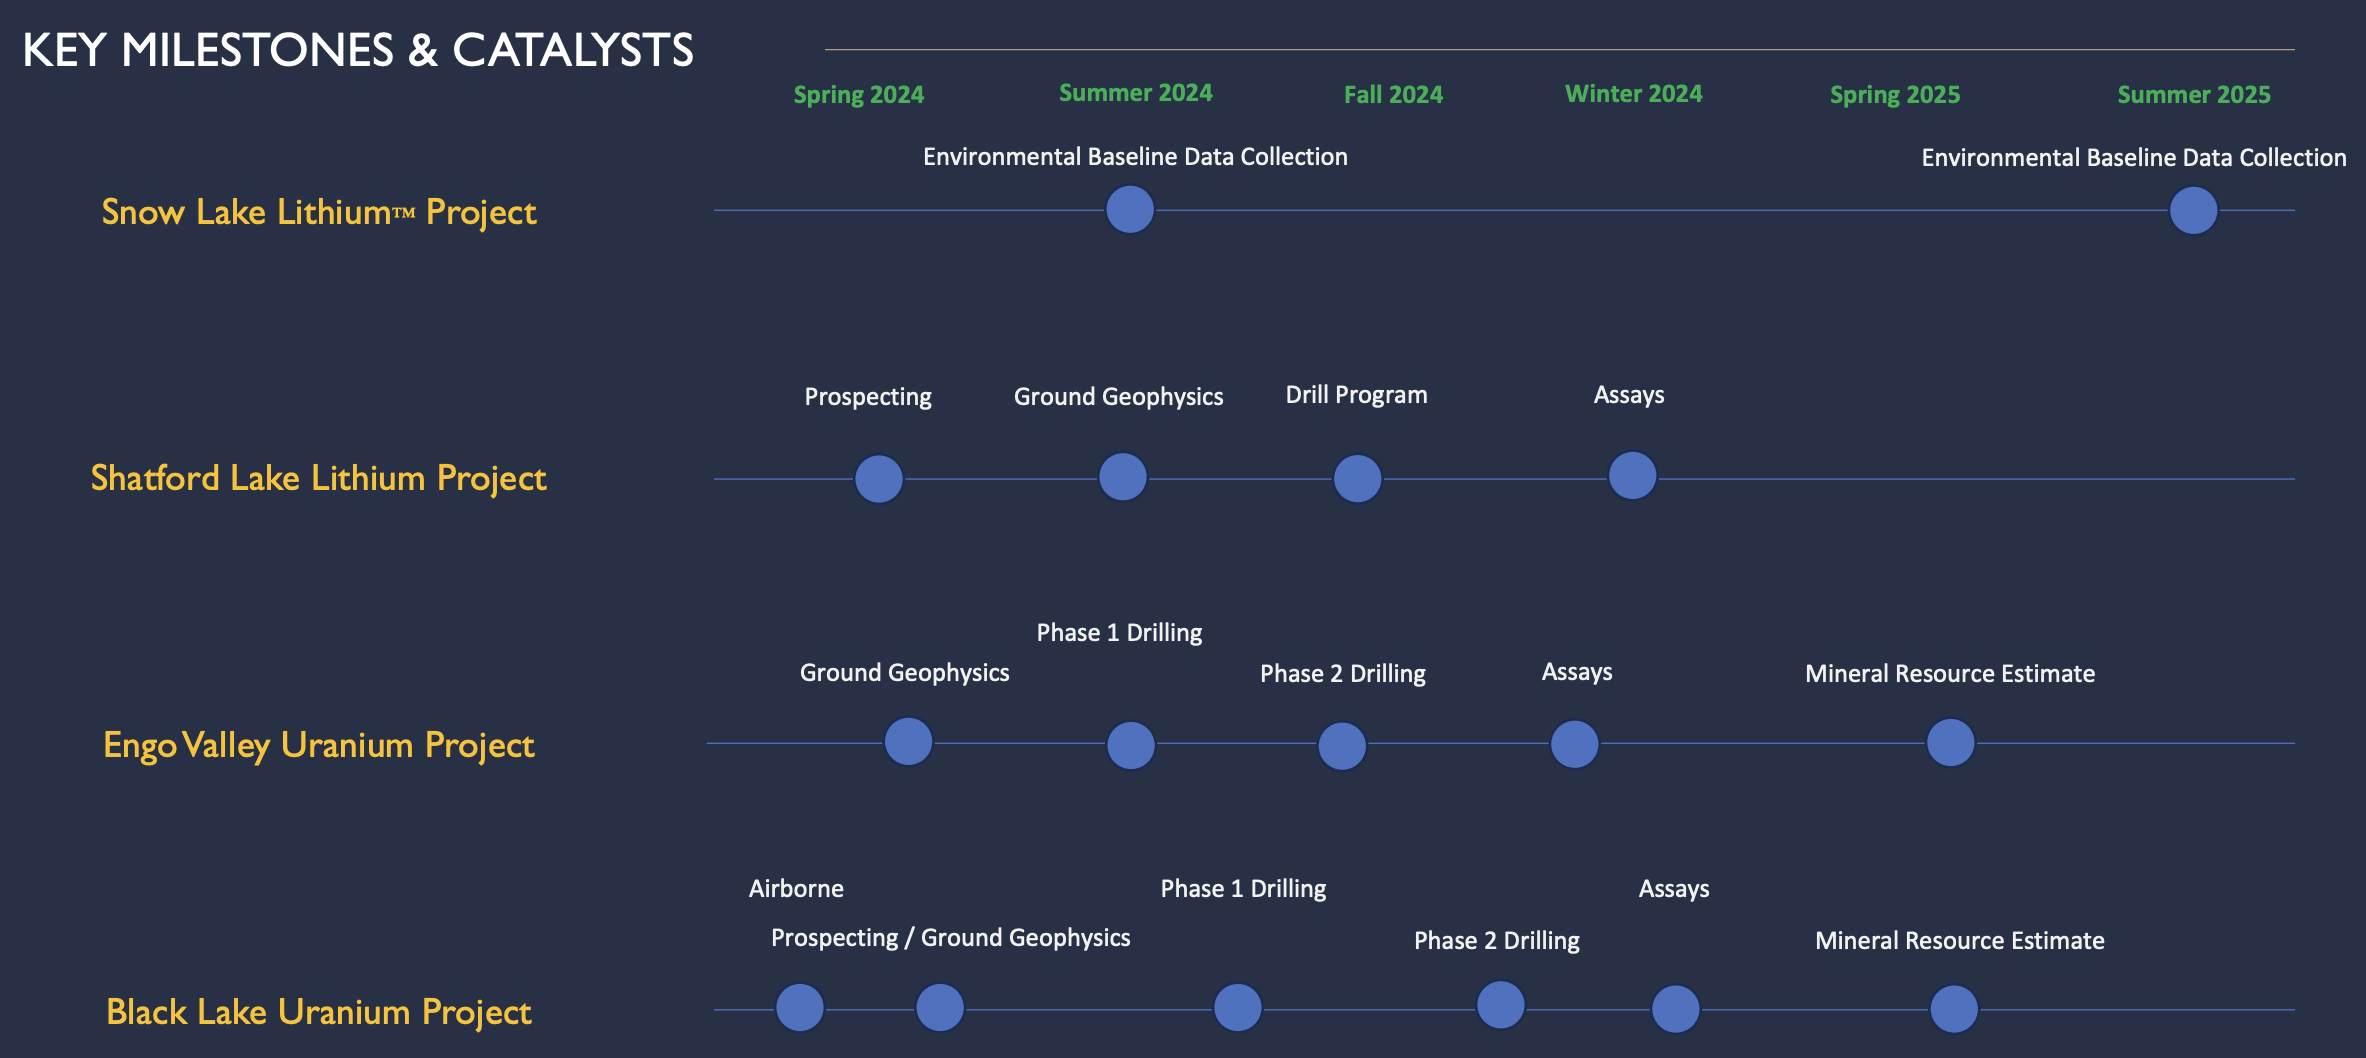Image resolution: width=2366 pixels, height=1058 pixels.
Task: Click the Shatford Lake Prospecting milestone dot
Action: pos(879,478)
